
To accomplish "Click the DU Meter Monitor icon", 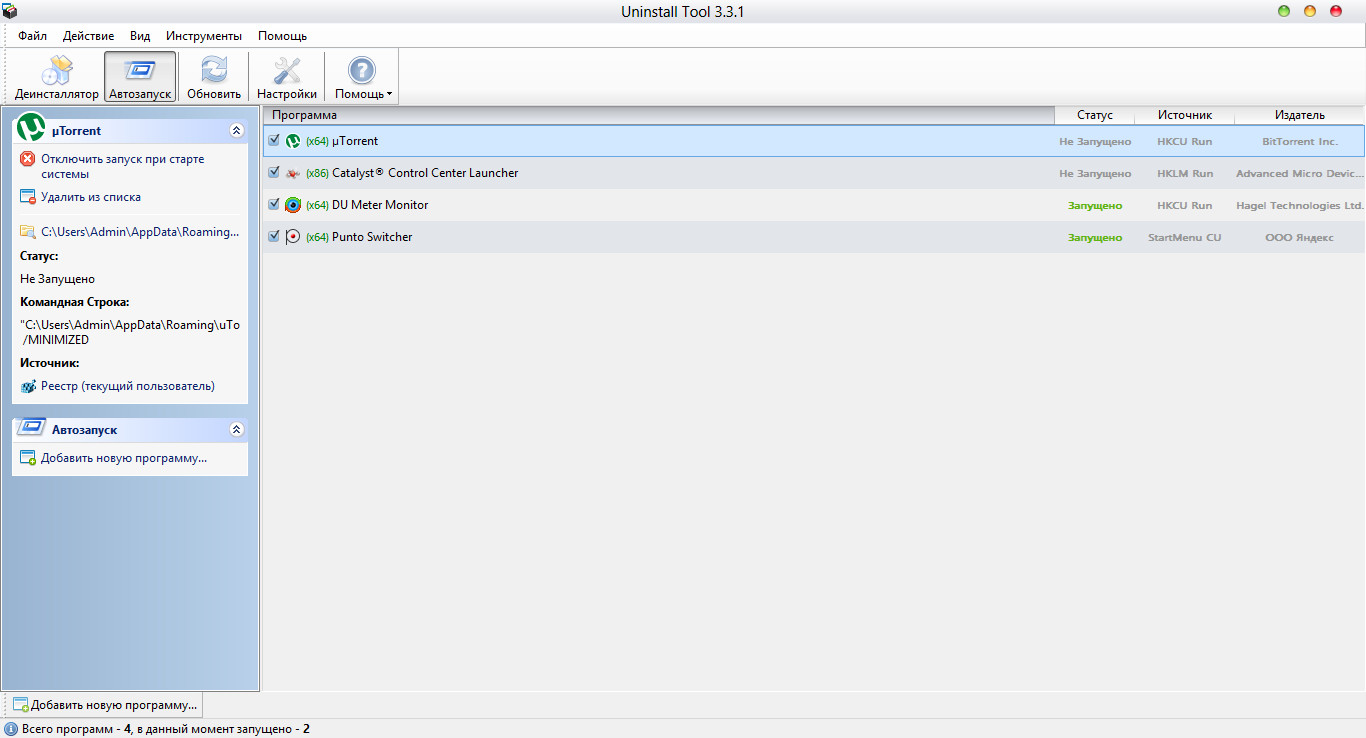I will (293, 205).
